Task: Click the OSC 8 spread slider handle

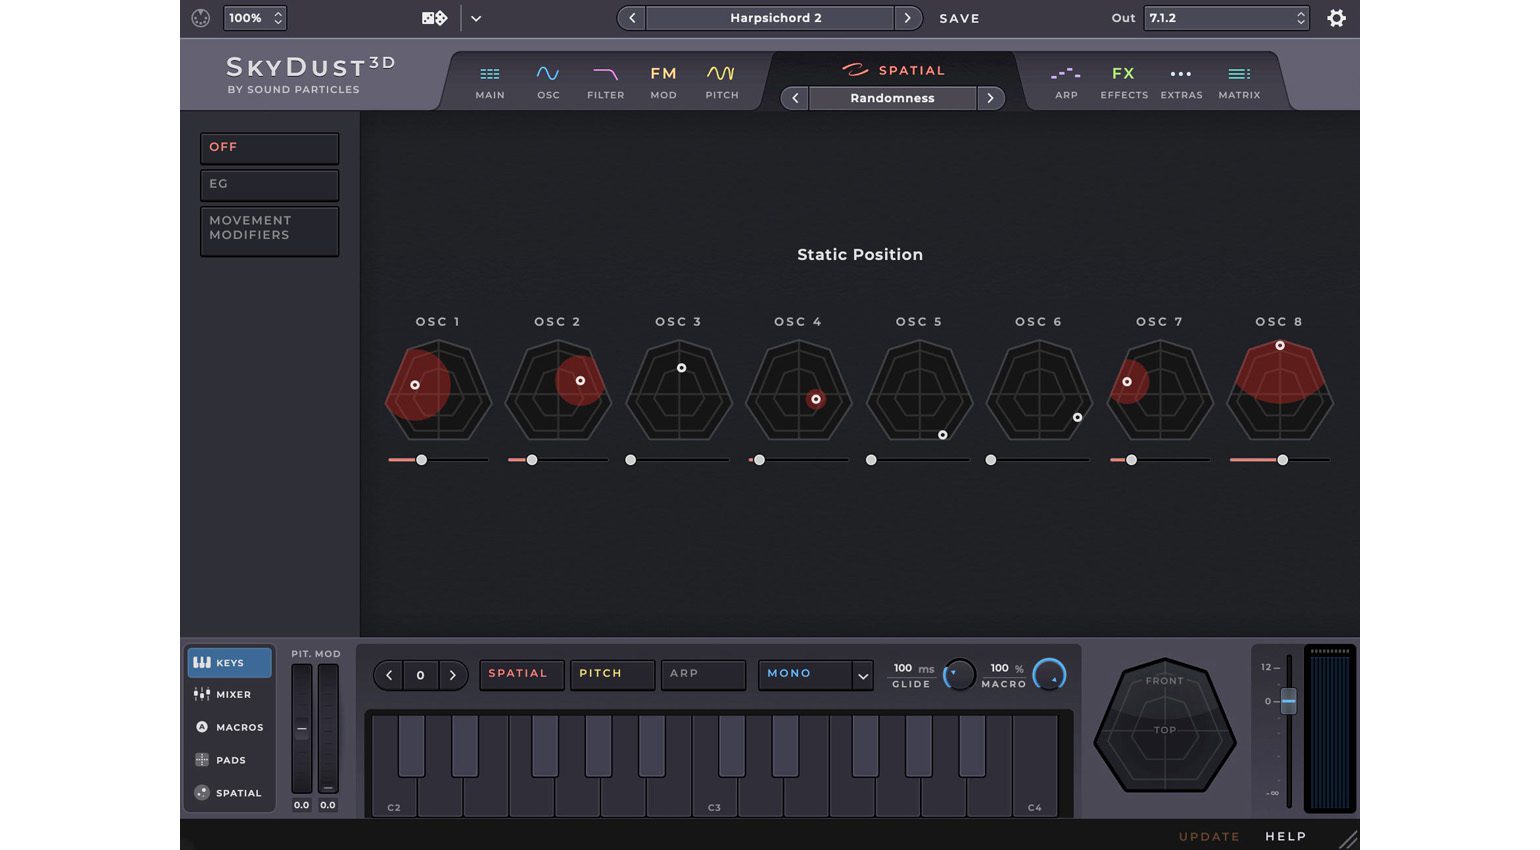Action: (1282, 460)
